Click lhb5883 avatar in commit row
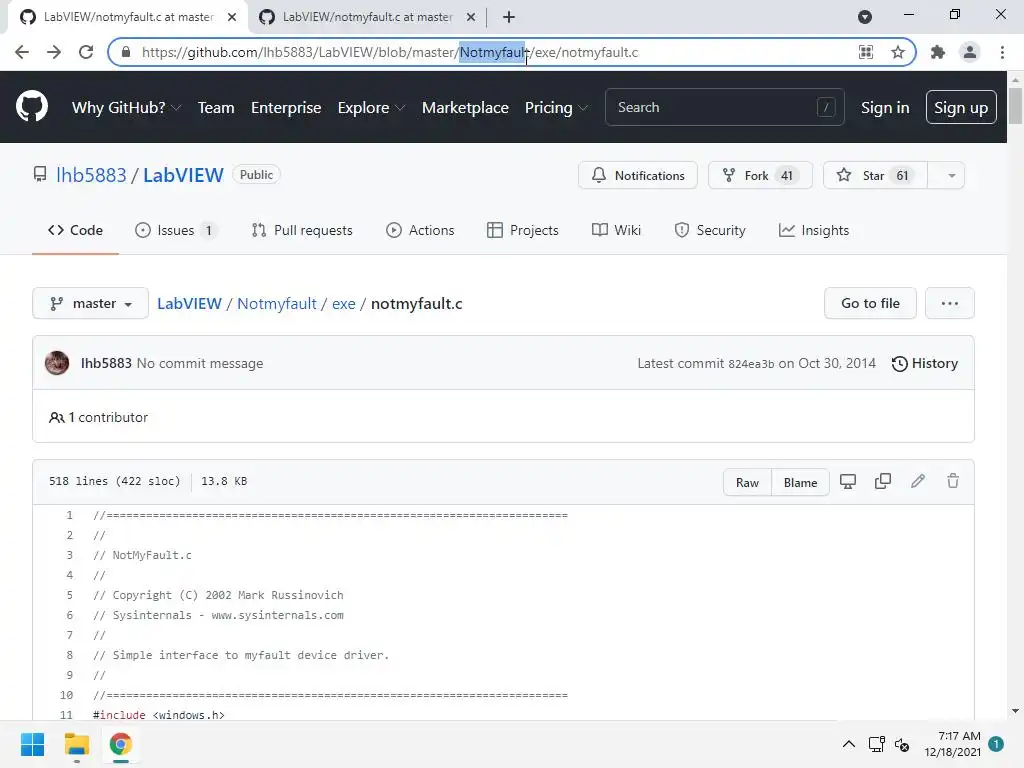 57,363
